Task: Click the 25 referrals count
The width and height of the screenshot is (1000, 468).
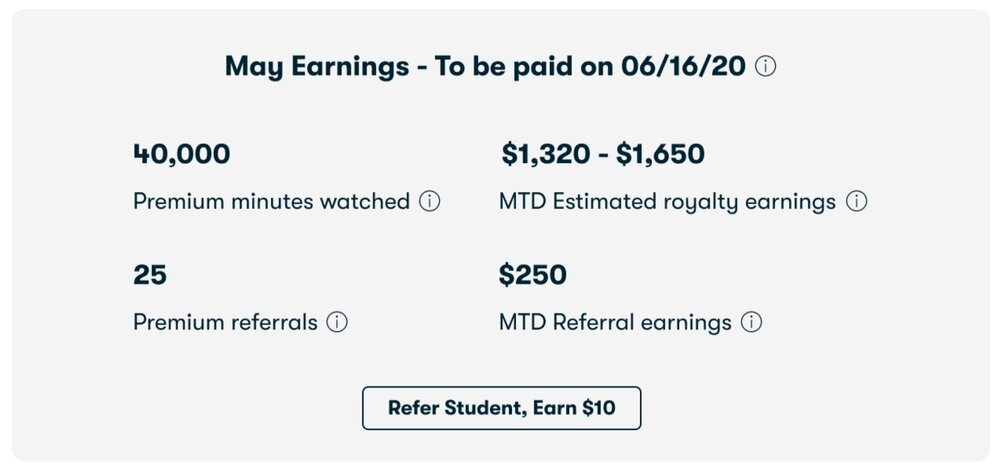Action: [150, 275]
